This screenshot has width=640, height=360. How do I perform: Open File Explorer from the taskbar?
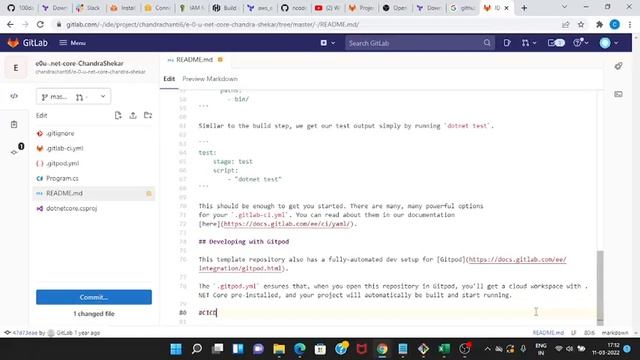click(279, 349)
